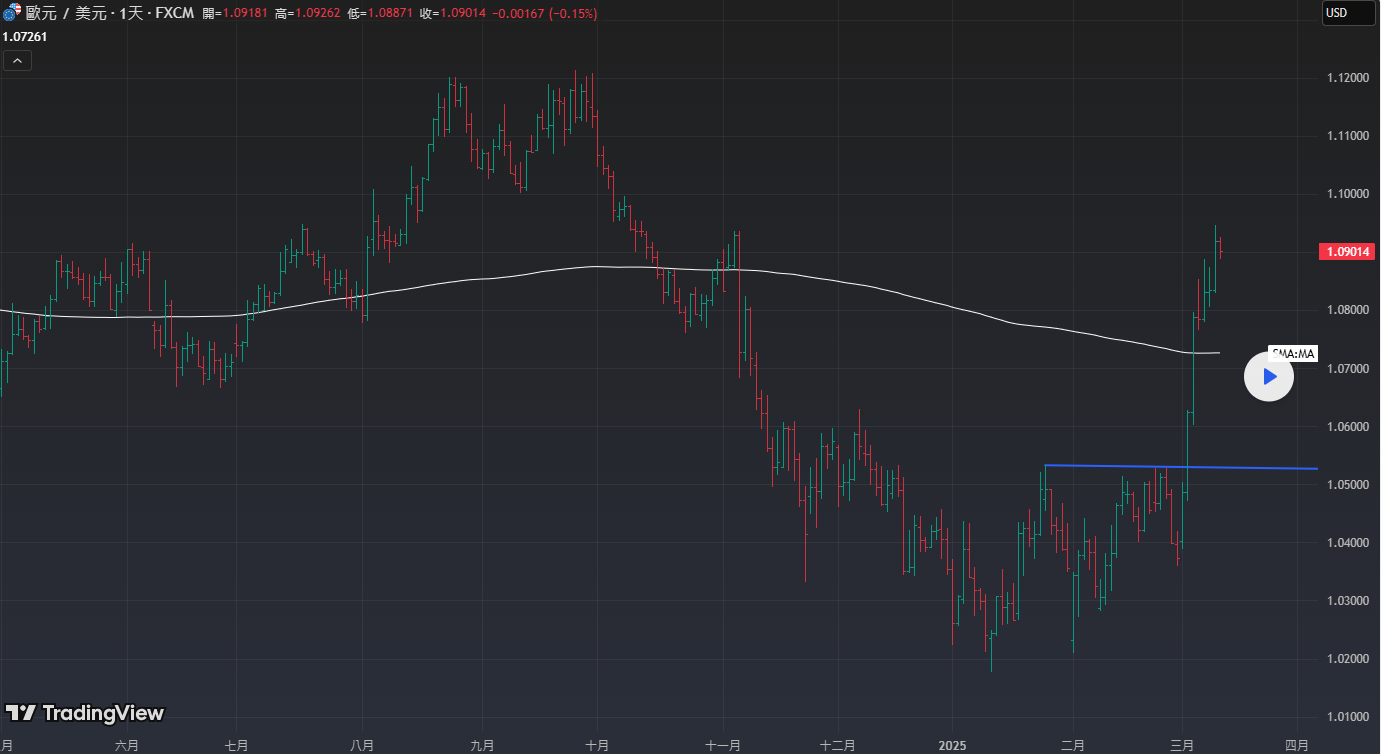
Task: Click the TradingView logo
Action: [x=85, y=713]
